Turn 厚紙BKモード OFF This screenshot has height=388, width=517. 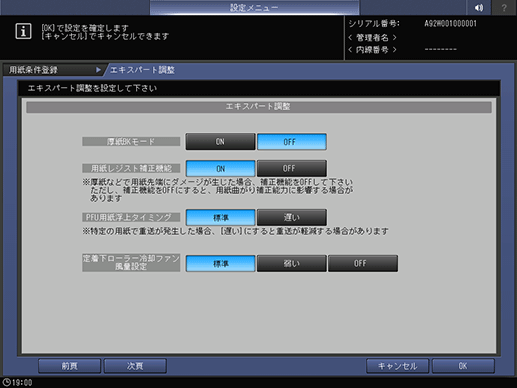pyautogui.click(x=292, y=142)
